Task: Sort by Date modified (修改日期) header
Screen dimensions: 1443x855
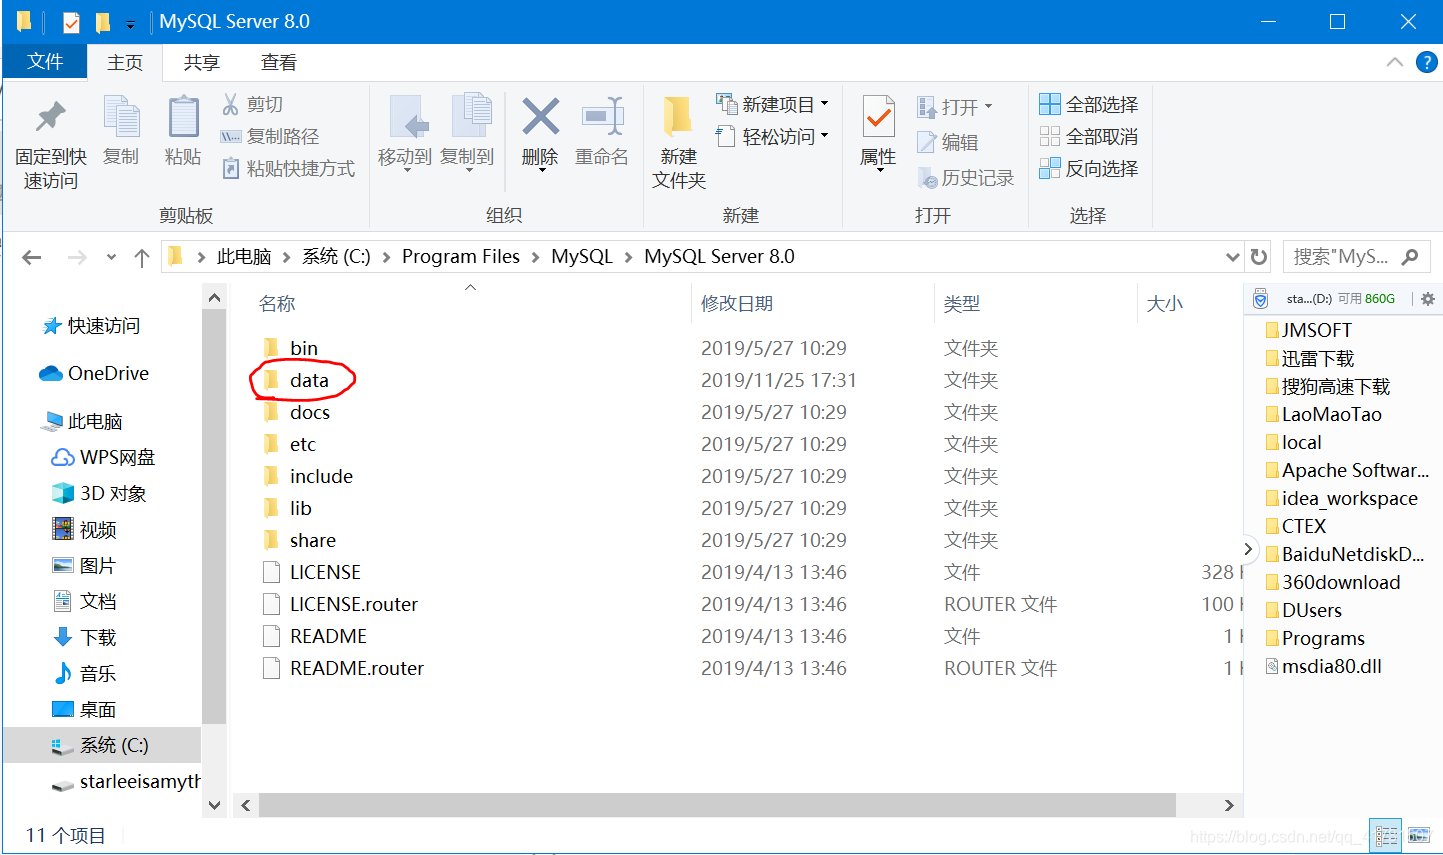Action: coord(736,304)
